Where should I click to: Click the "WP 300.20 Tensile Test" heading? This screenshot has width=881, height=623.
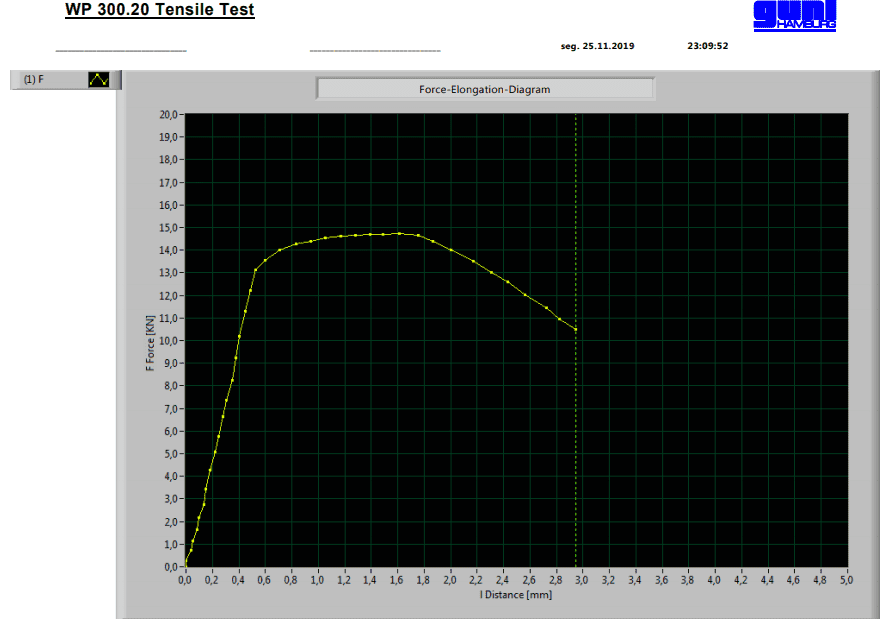pos(159,11)
